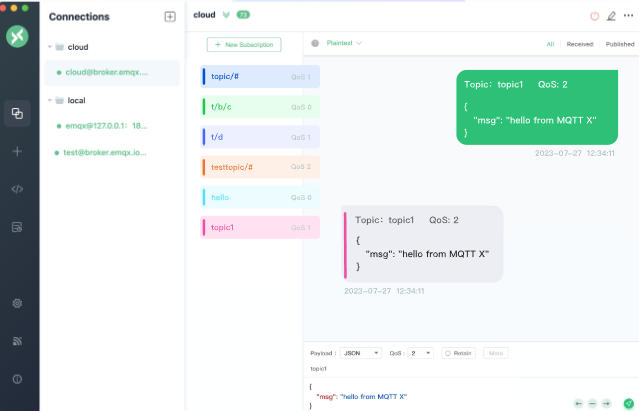Select the cloud@broker.emqx connection
Image resolution: width=639 pixels, height=411 pixels.
coord(112,73)
